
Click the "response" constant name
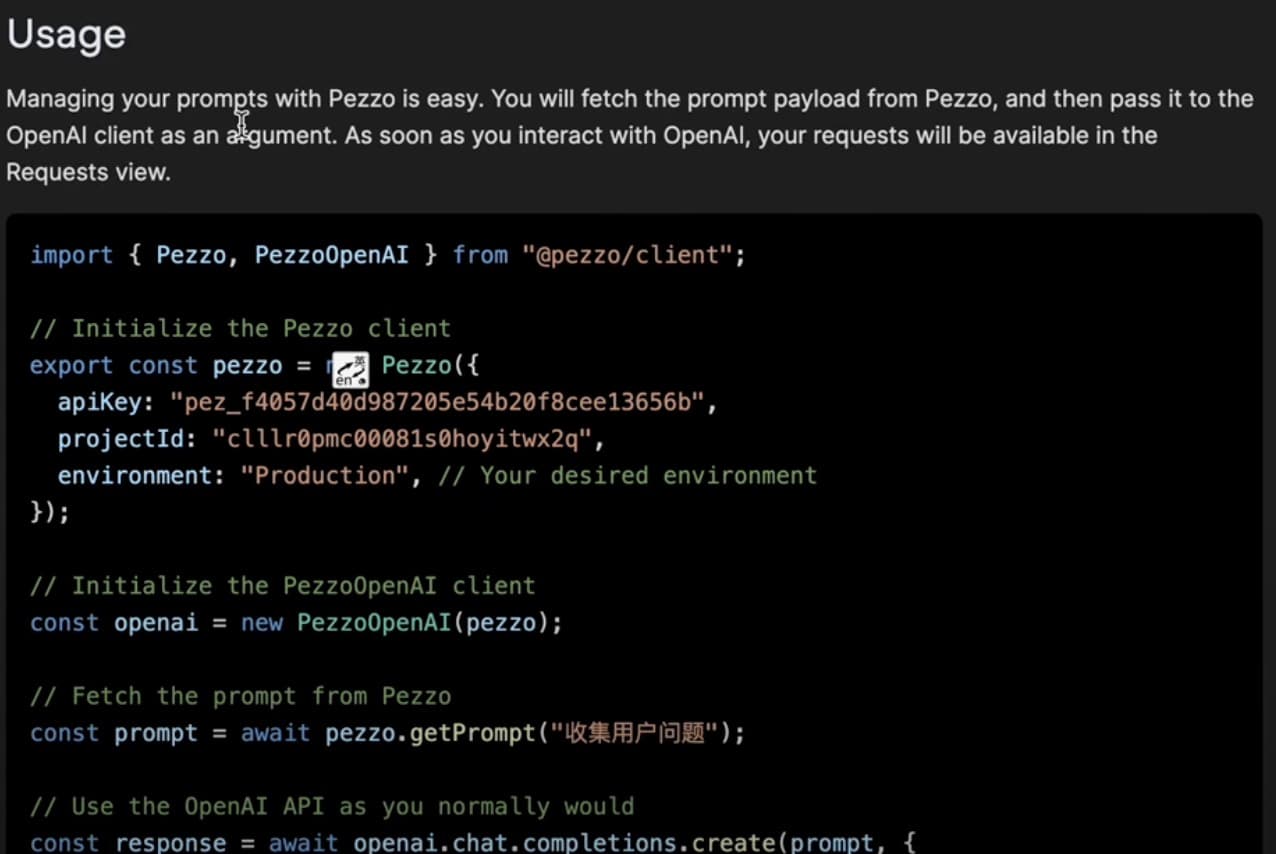(170, 843)
